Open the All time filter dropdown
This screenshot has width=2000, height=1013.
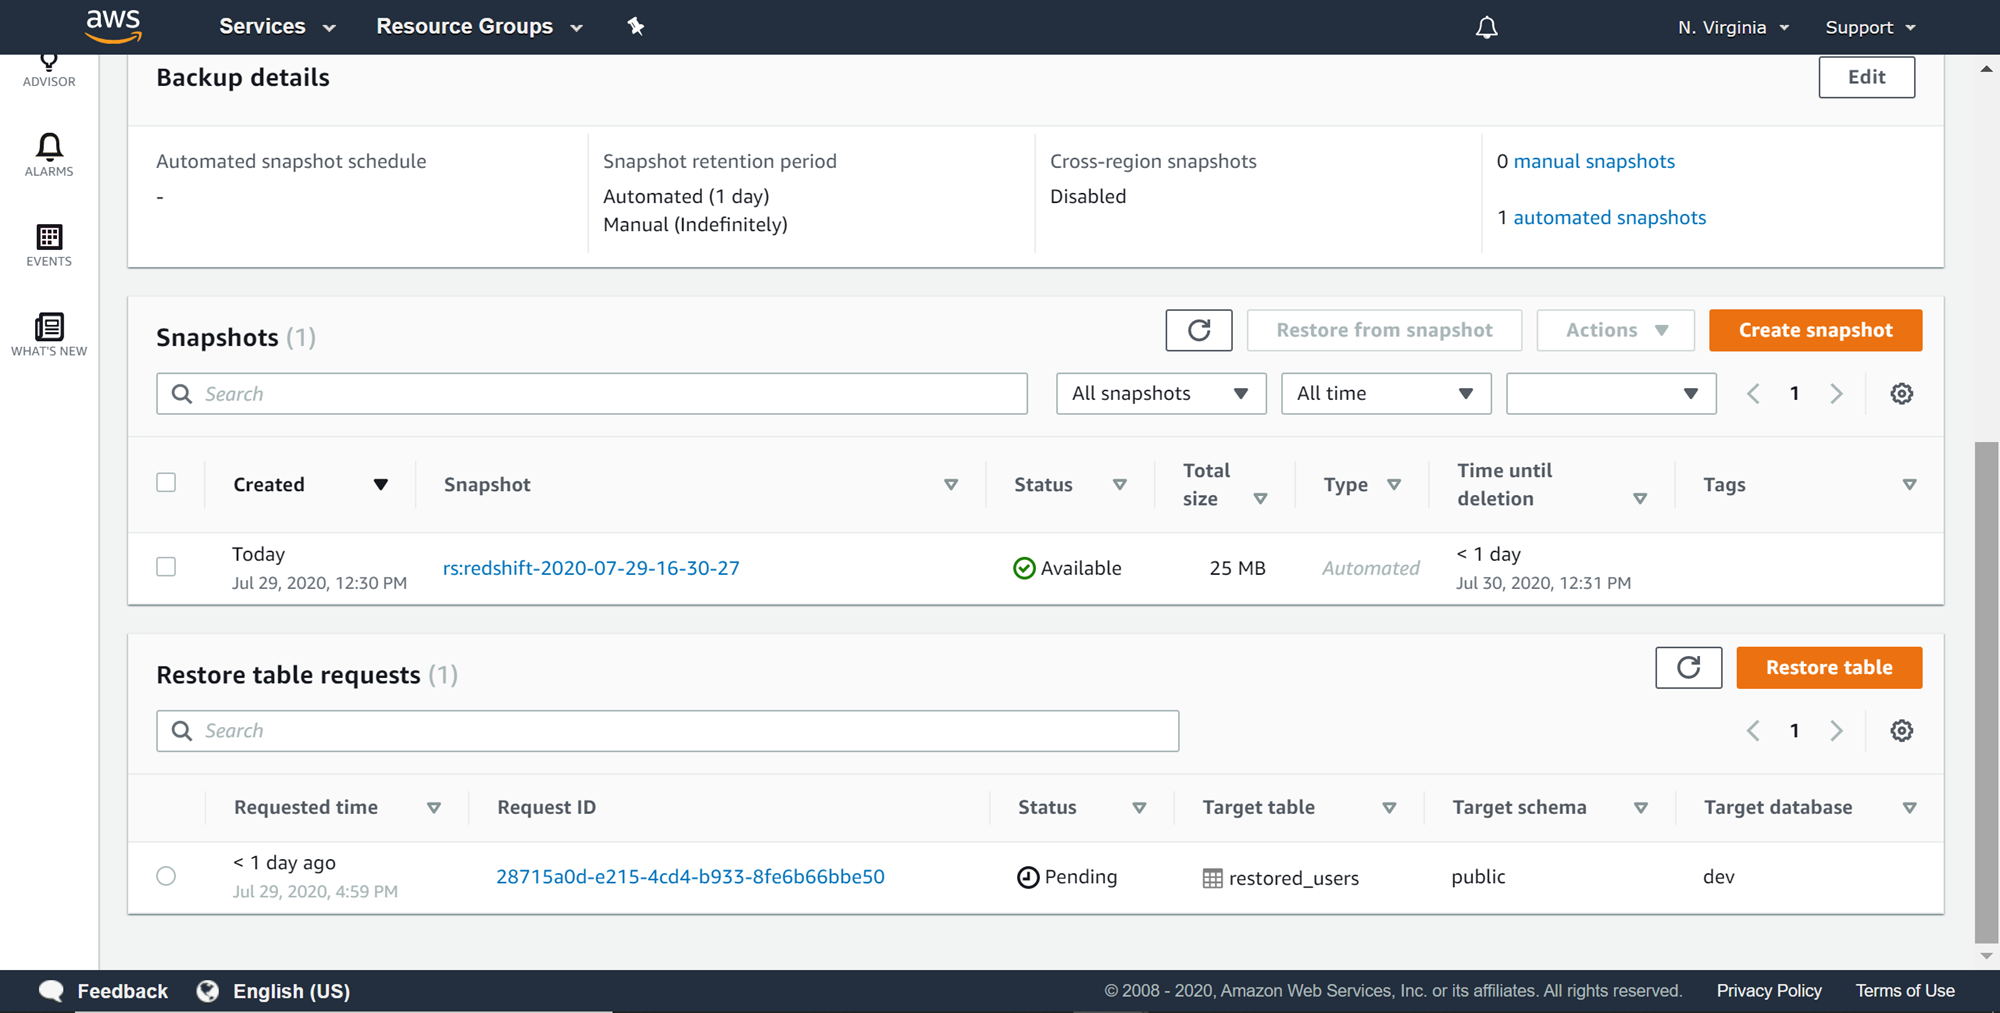[1385, 394]
